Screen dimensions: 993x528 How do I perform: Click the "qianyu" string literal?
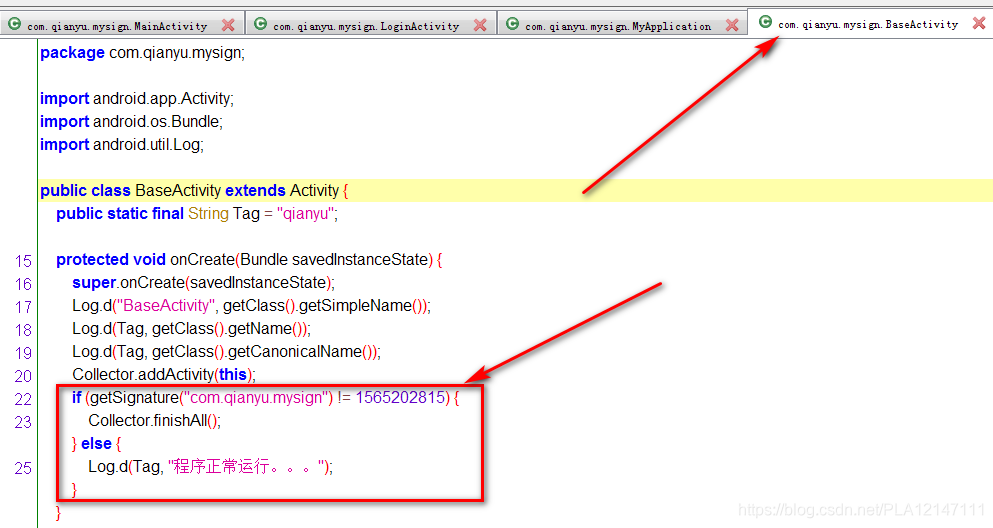click(305, 214)
